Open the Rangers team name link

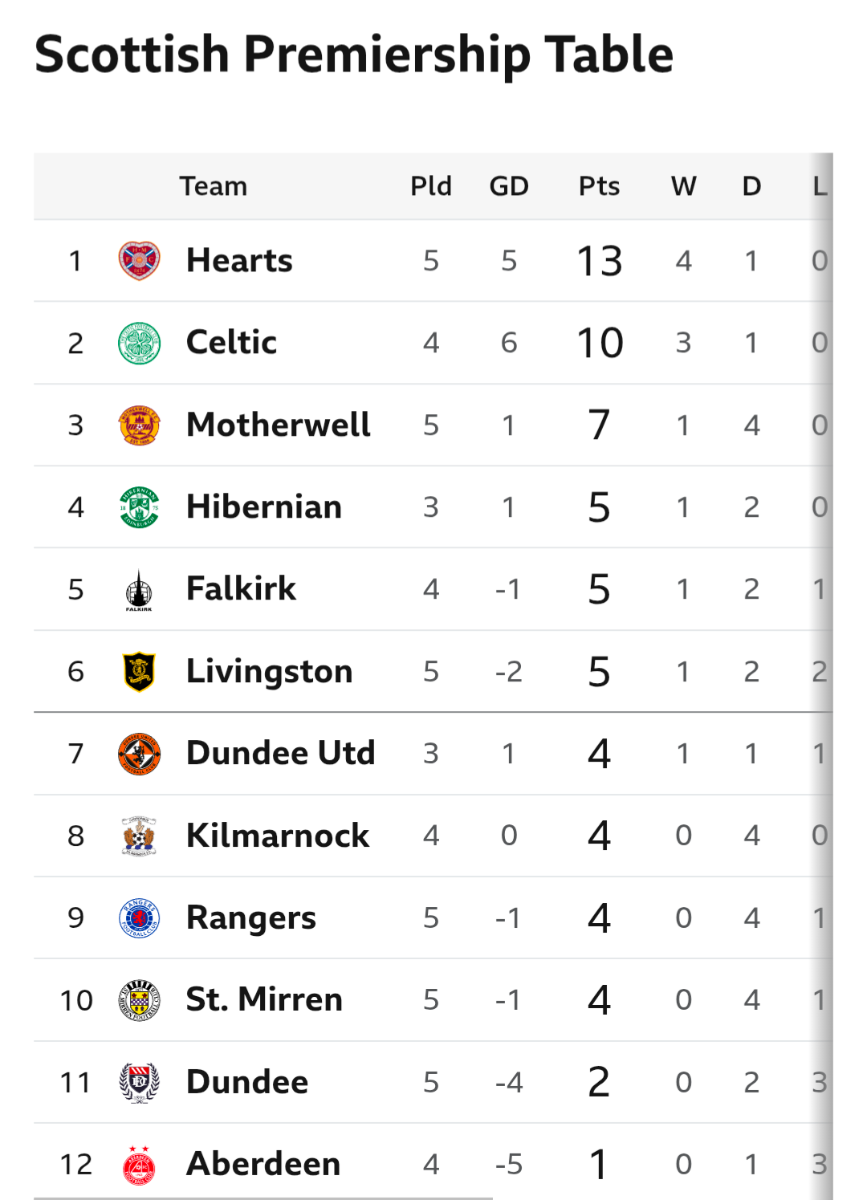251,918
